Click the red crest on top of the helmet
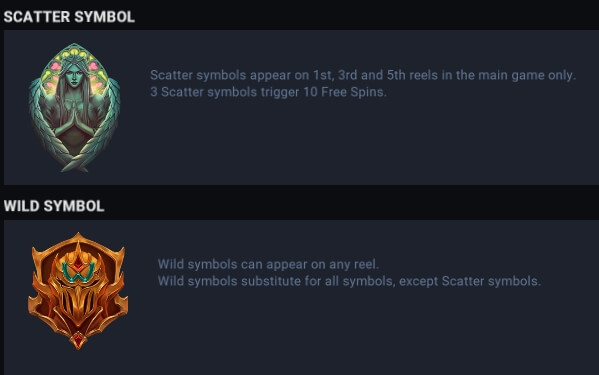Screen dimensions: 599x375 click(78, 262)
